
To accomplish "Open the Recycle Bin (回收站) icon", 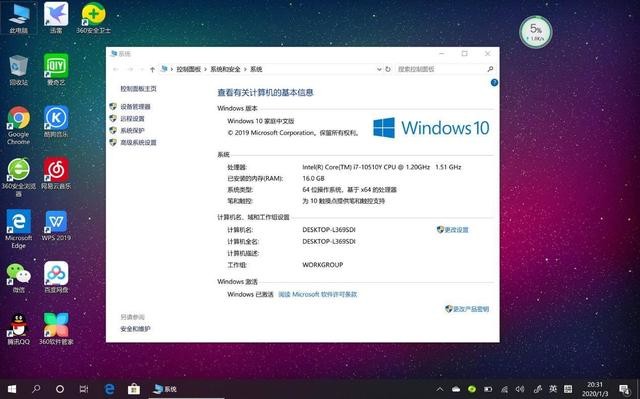I will click(19, 69).
